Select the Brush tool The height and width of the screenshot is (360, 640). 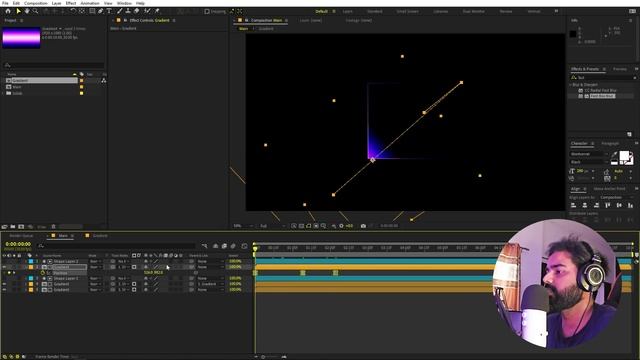click(120, 11)
